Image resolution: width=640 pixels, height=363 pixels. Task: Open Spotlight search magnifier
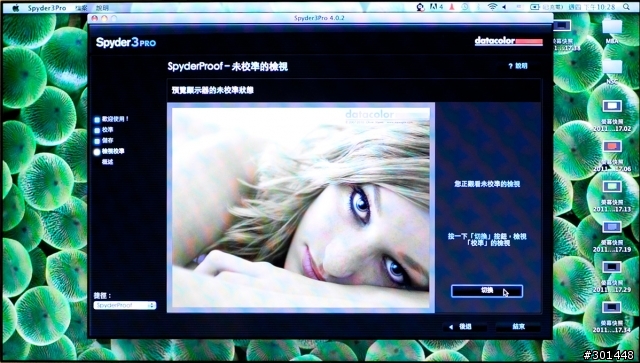click(x=626, y=7)
